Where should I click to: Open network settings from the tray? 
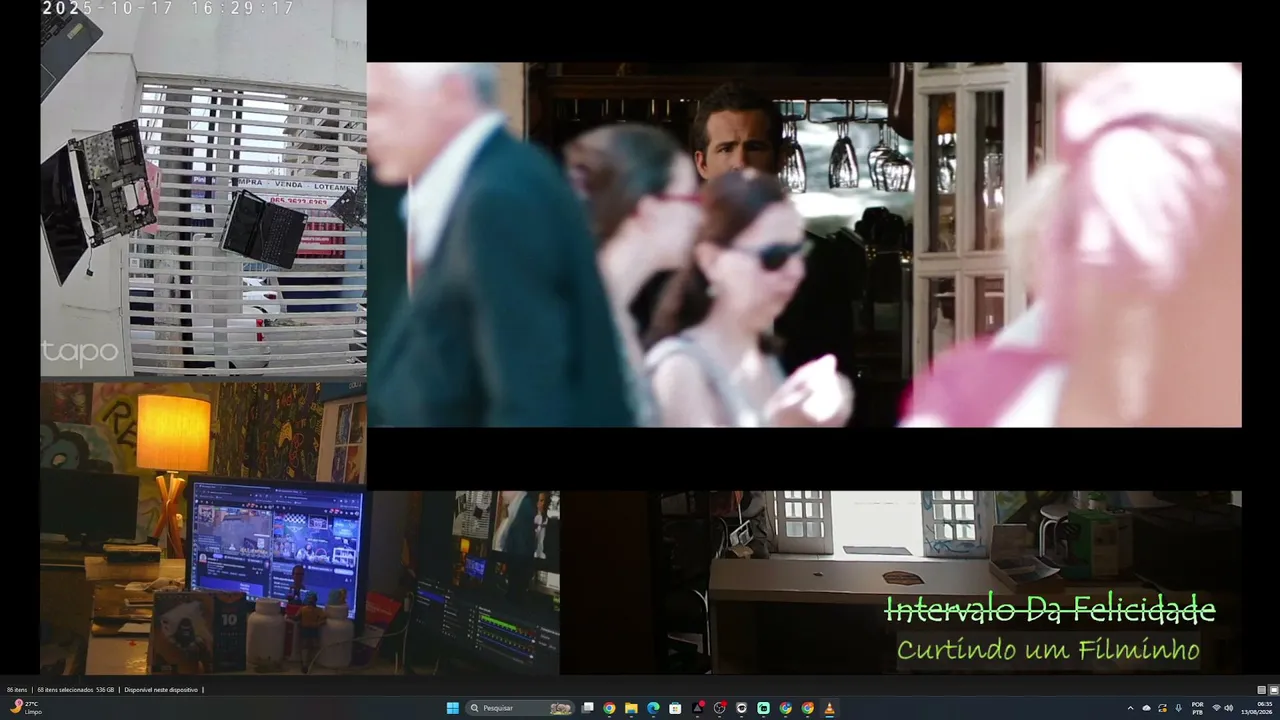click(1217, 708)
